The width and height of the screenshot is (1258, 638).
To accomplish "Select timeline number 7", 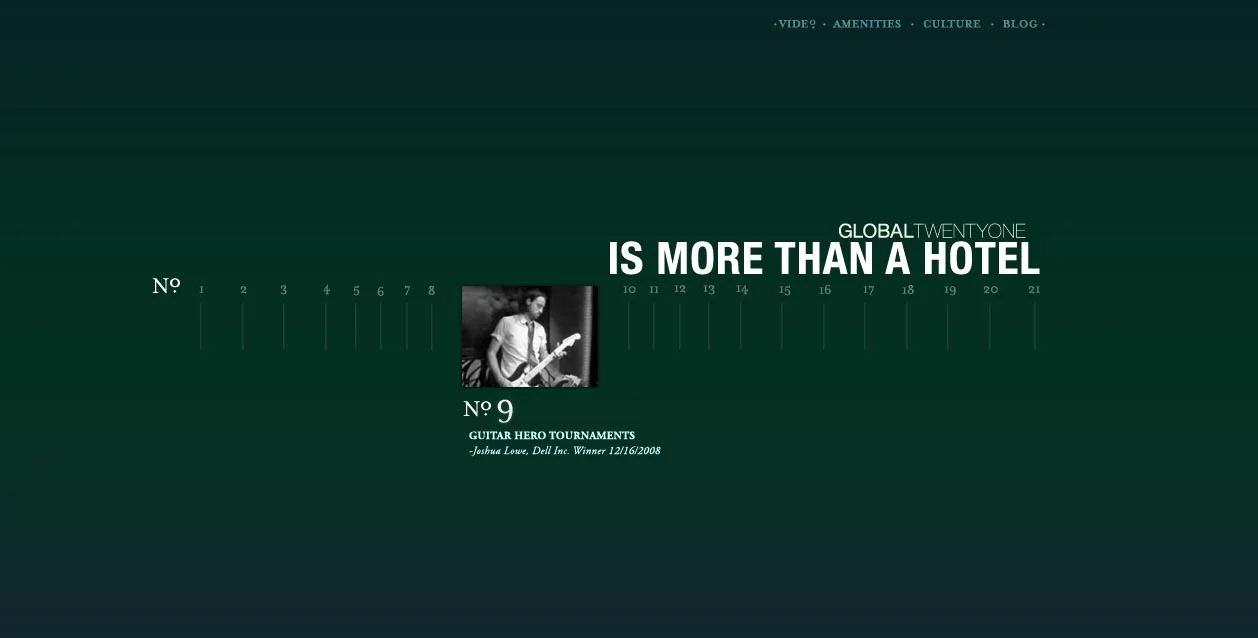I will tap(407, 290).
